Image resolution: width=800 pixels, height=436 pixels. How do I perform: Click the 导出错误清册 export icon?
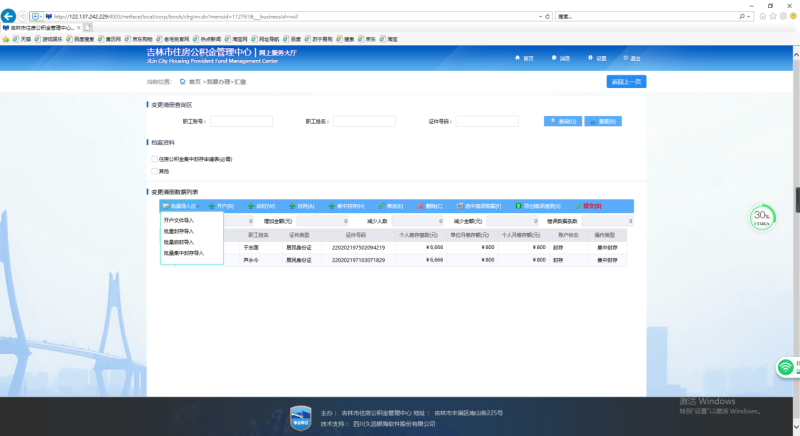(x=518, y=206)
